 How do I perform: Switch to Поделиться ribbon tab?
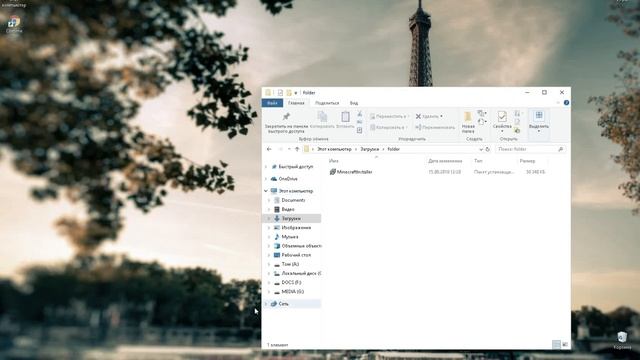327,103
